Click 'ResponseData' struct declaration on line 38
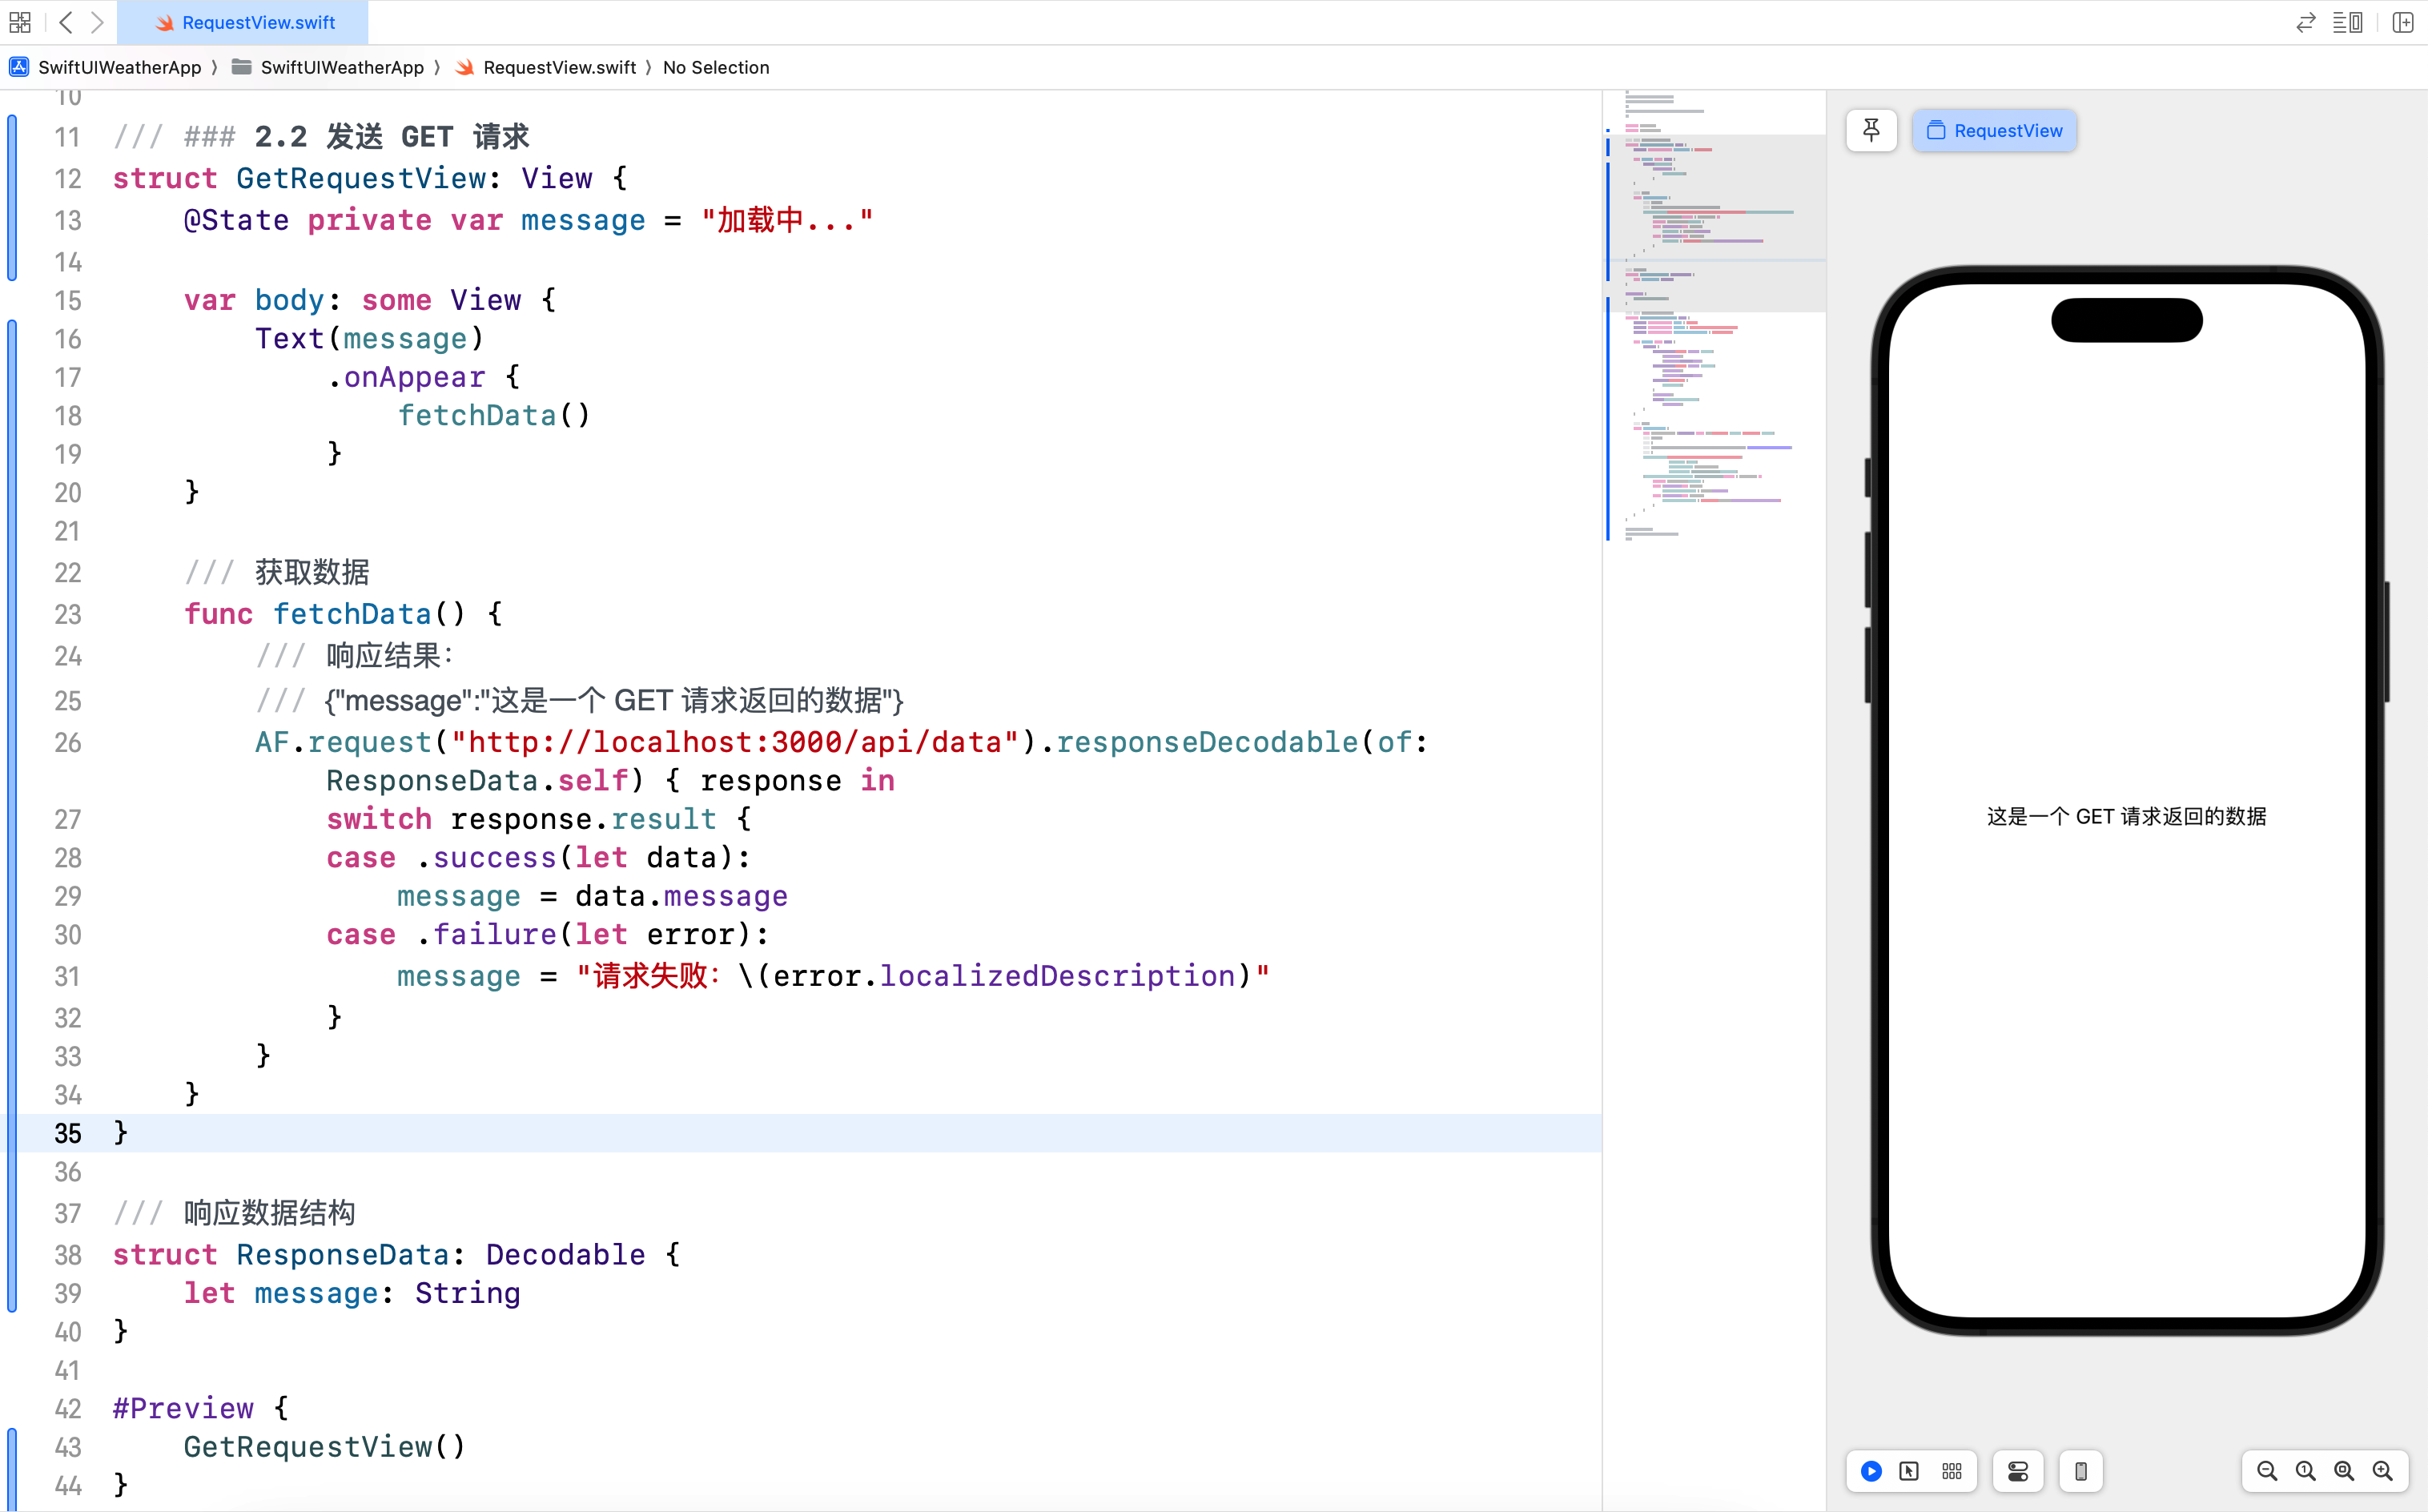Screen dimensions: 2428x1512 [343, 1254]
